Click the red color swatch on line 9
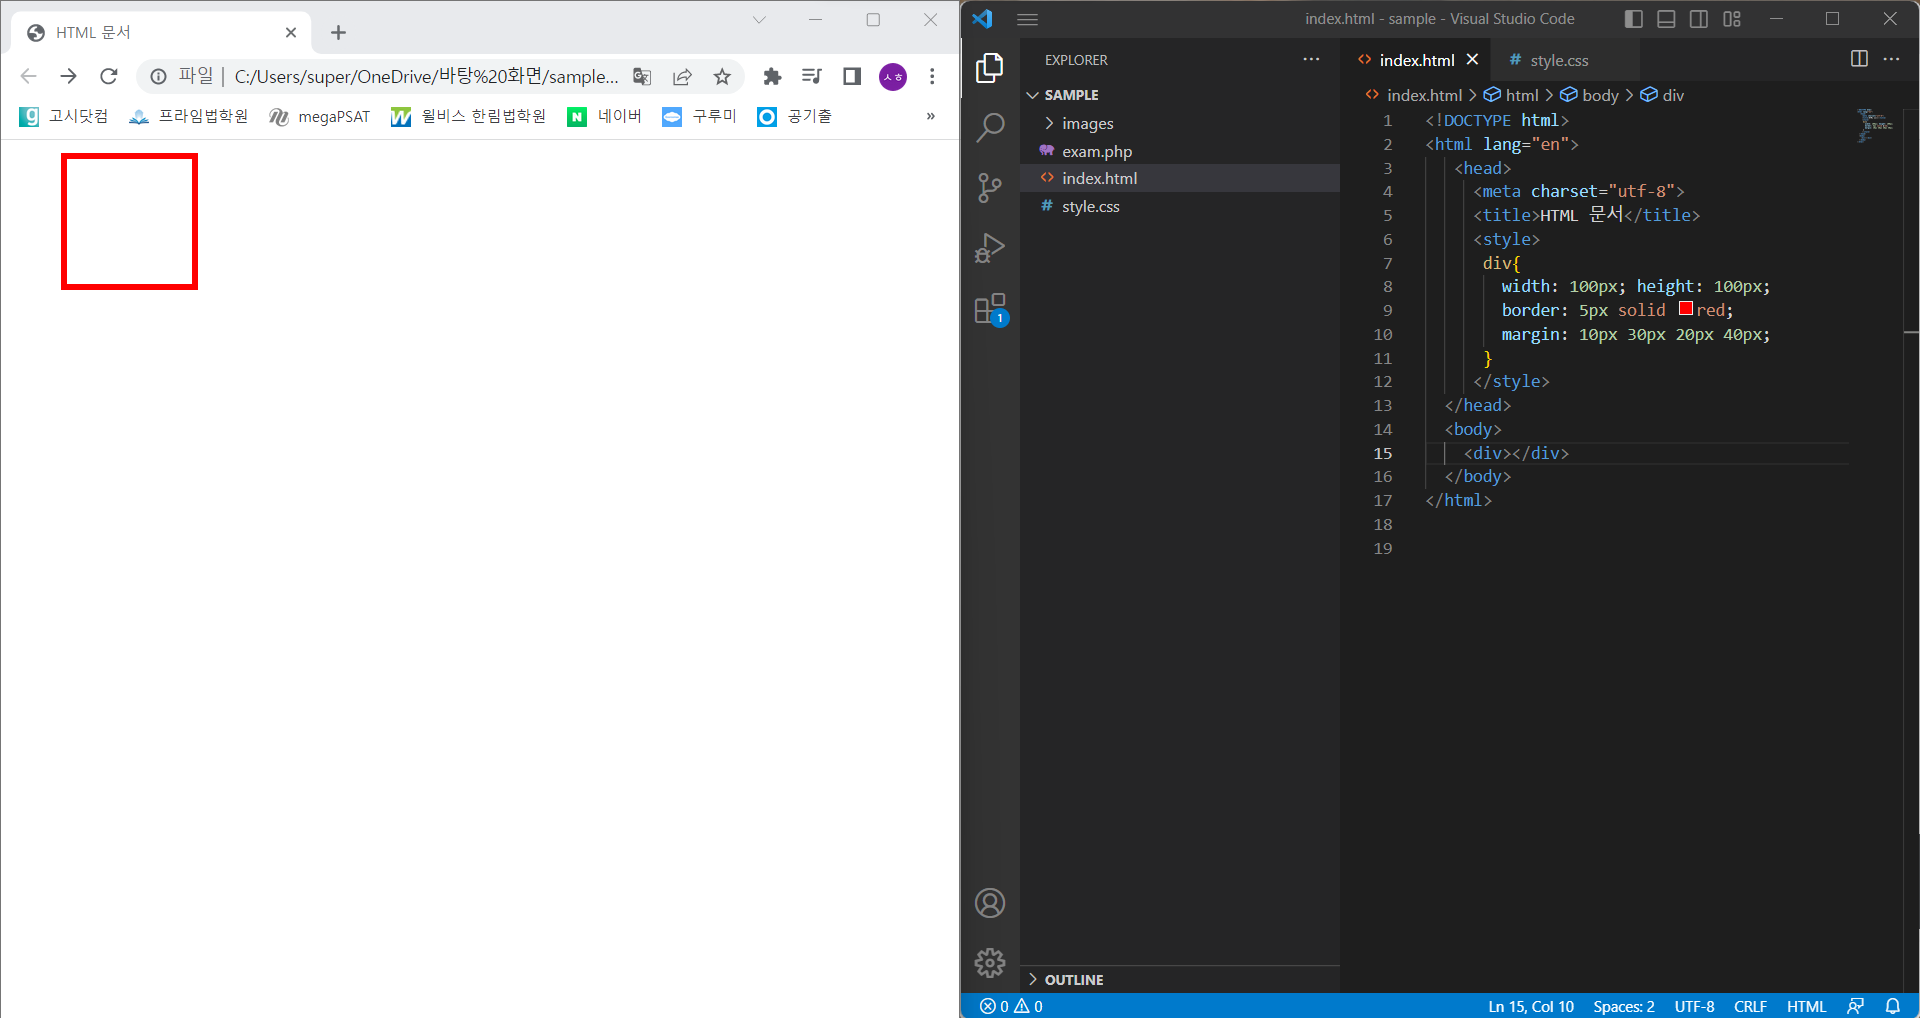This screenshot has height=1018, width=1920. point(1684,310)
